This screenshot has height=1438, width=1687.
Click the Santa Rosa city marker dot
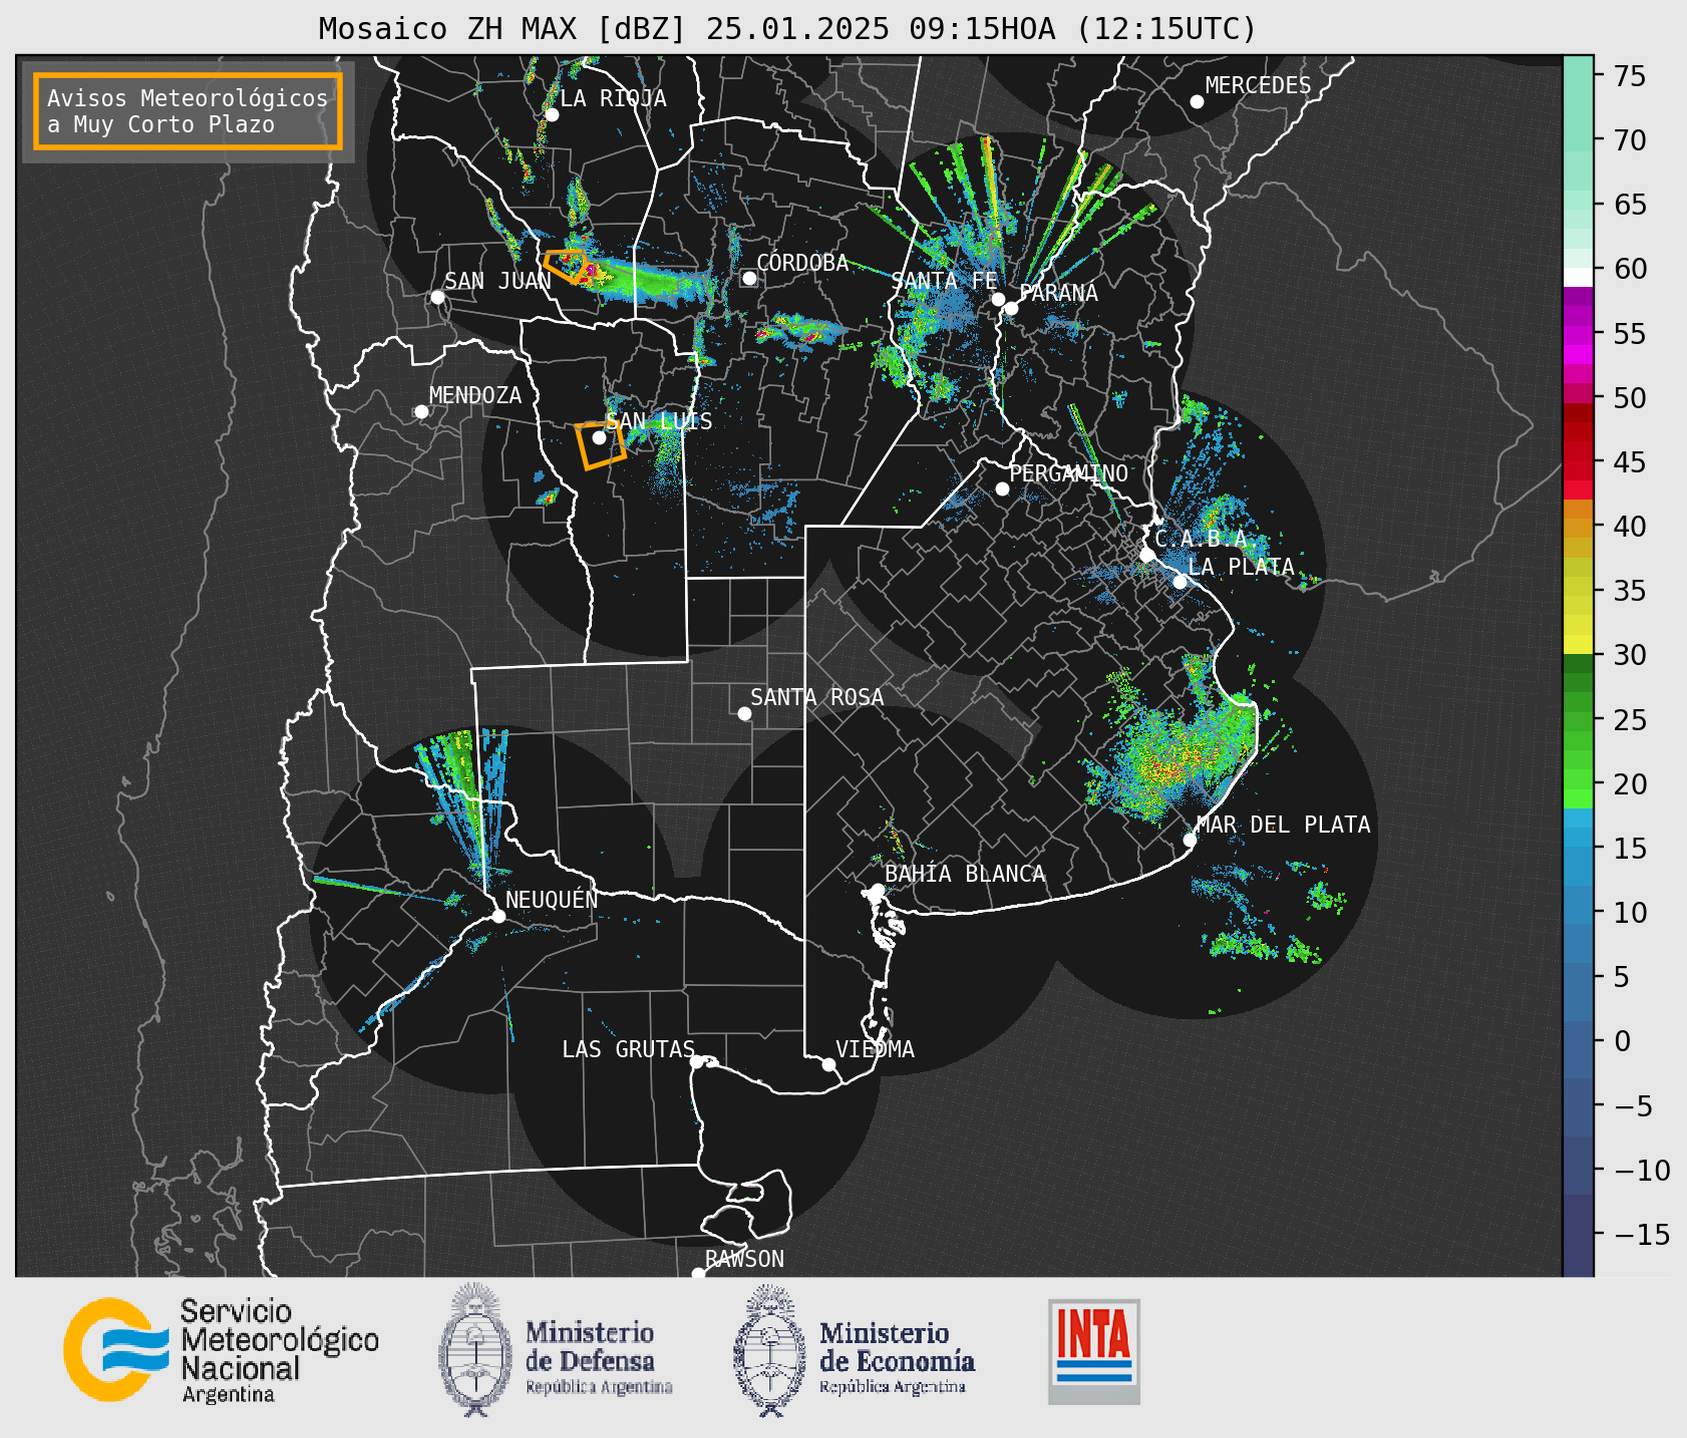coord(744,713)
